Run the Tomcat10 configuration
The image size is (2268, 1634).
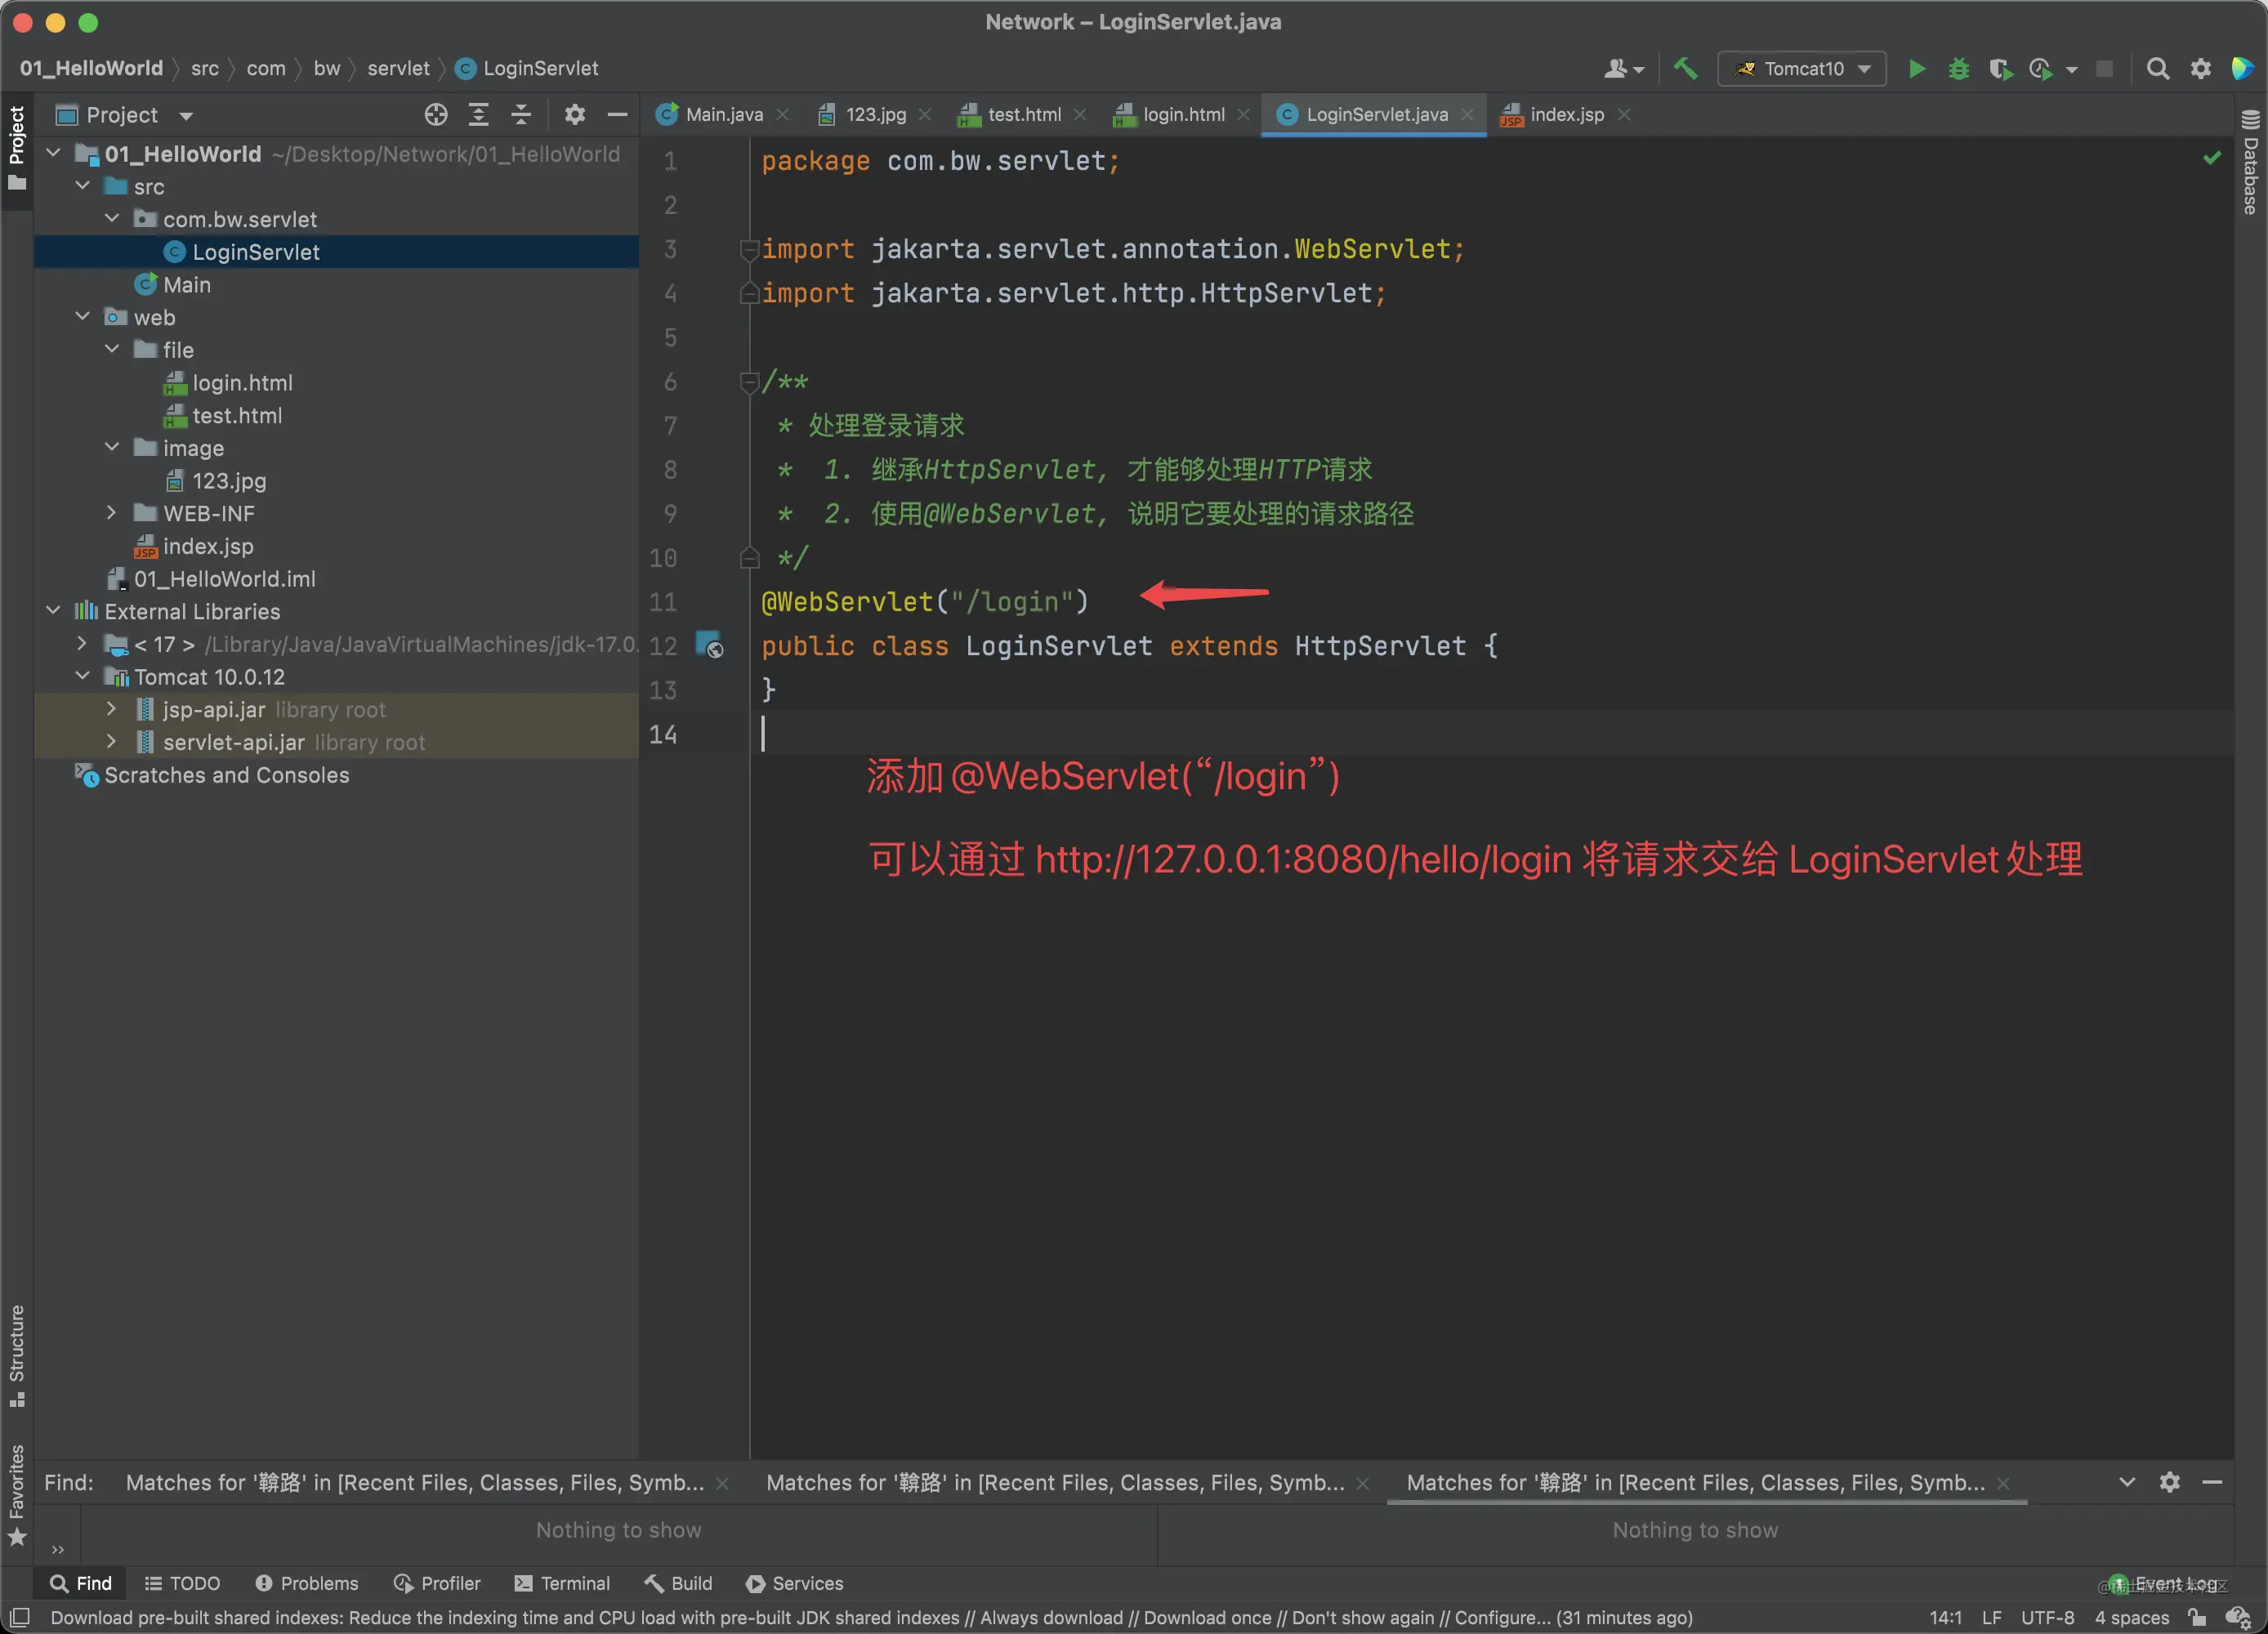point(1916,69)
